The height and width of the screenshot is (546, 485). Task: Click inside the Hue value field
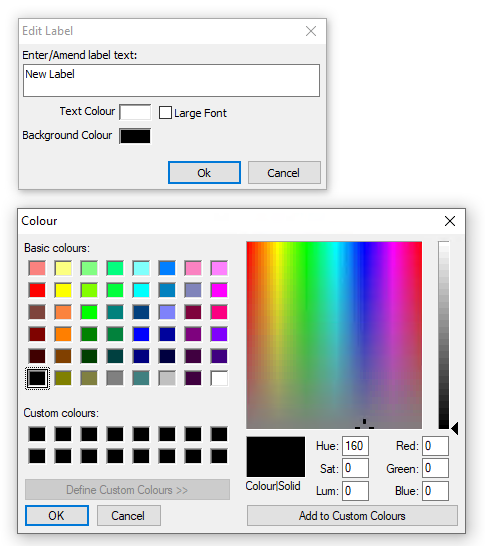tap(355, 446)
